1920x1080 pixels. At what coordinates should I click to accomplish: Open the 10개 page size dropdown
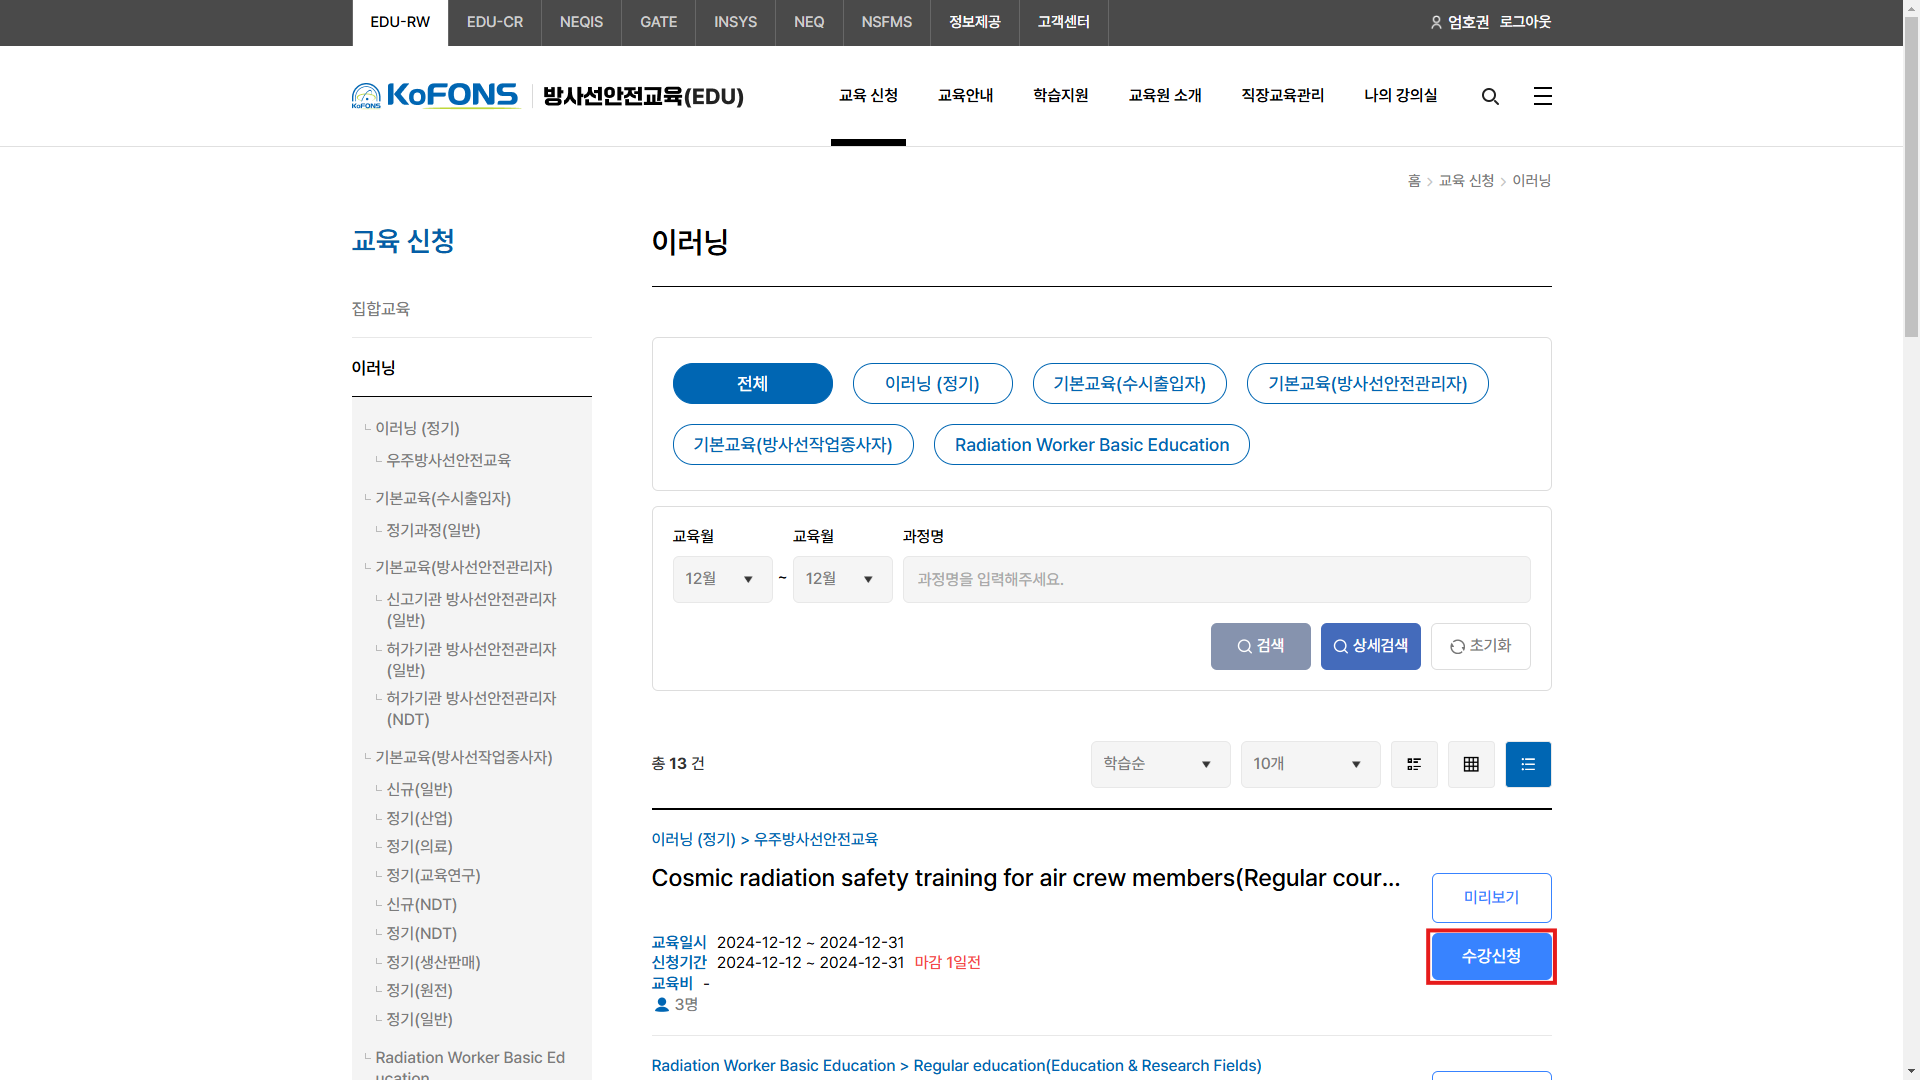pyautogui.click(x=1310, y=764)
